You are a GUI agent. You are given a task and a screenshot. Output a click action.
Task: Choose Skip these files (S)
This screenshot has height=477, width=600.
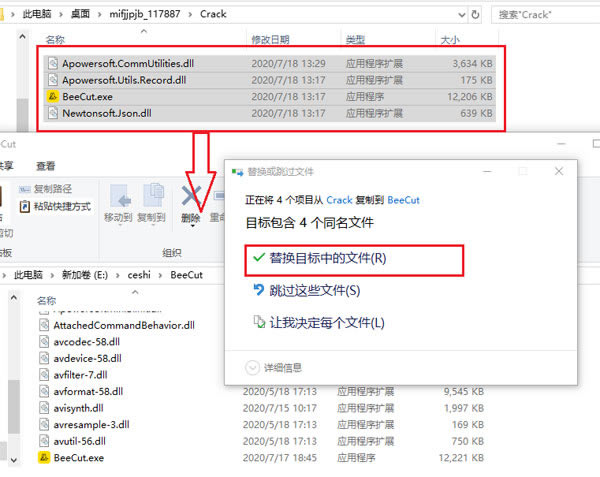(312, 291)
